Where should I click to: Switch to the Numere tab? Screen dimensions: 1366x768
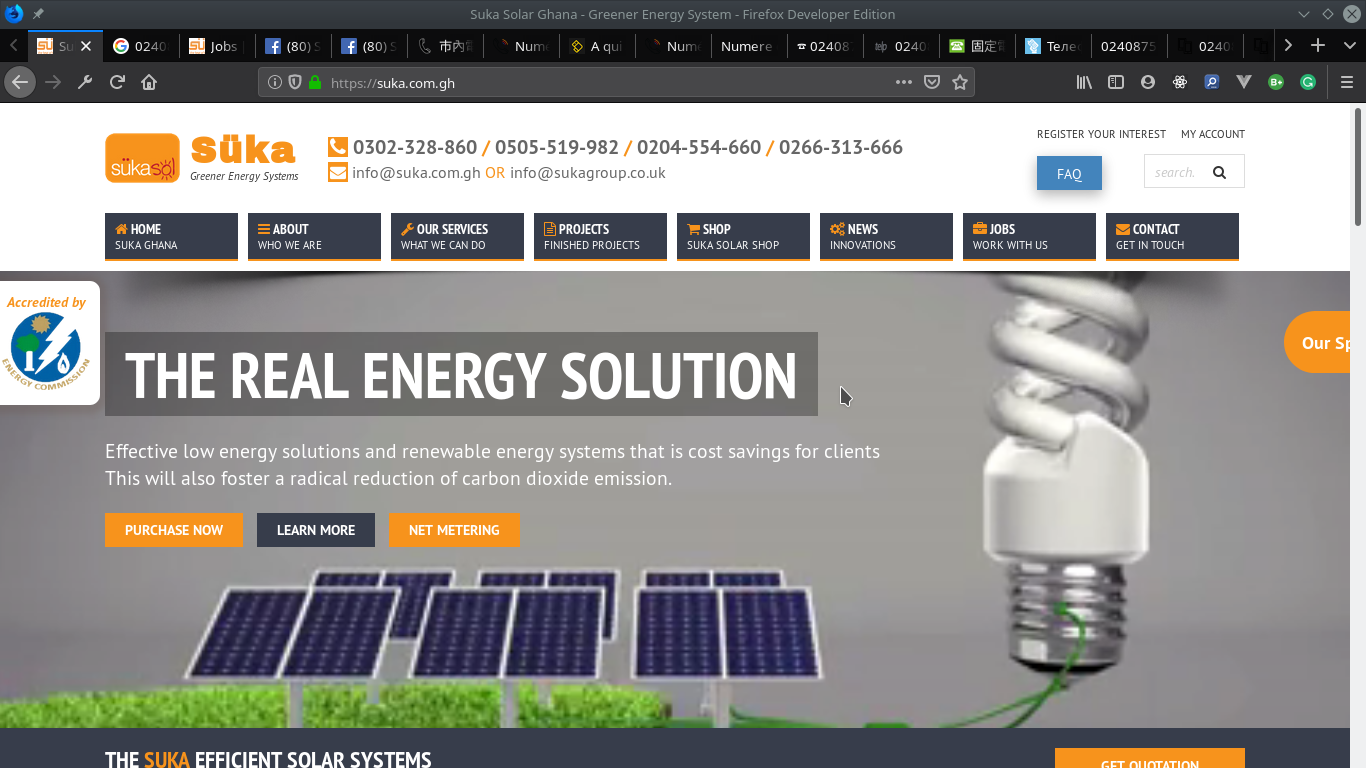tap(748, 46)
